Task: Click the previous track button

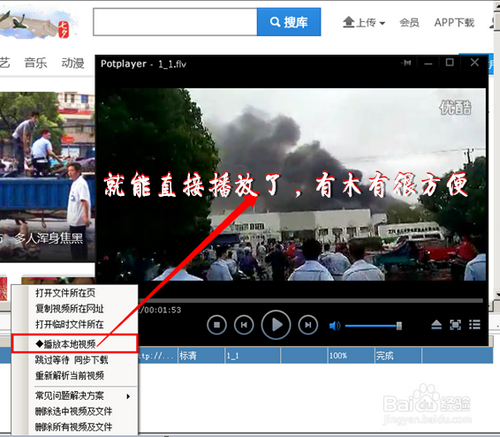Action: pos(244,325)
